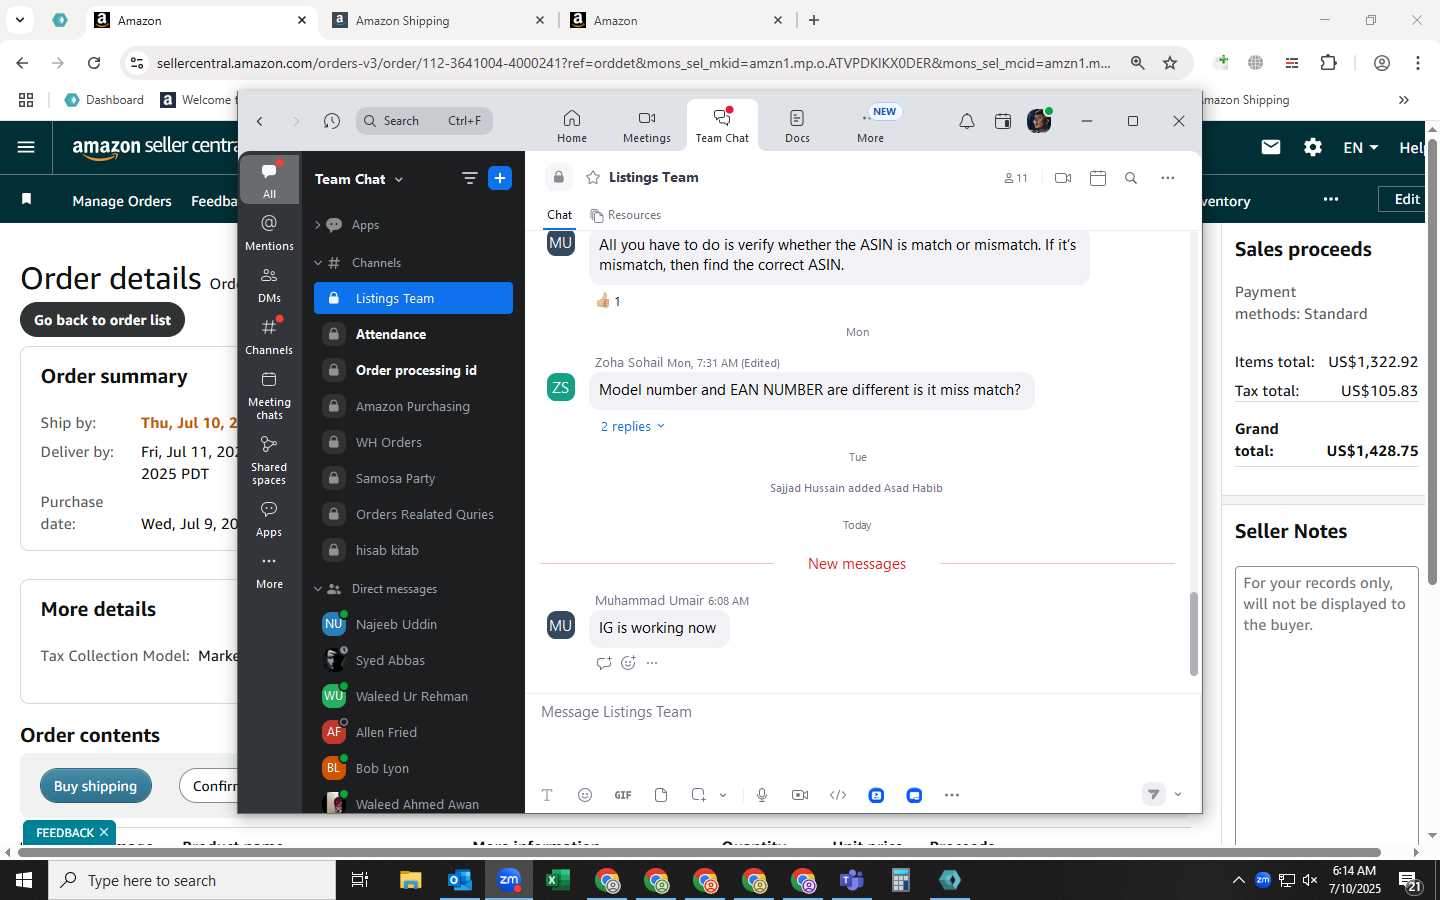The image size is (1440, 900).
Task: Add emoji reaction to Umair's message
Action: (628, 663)
